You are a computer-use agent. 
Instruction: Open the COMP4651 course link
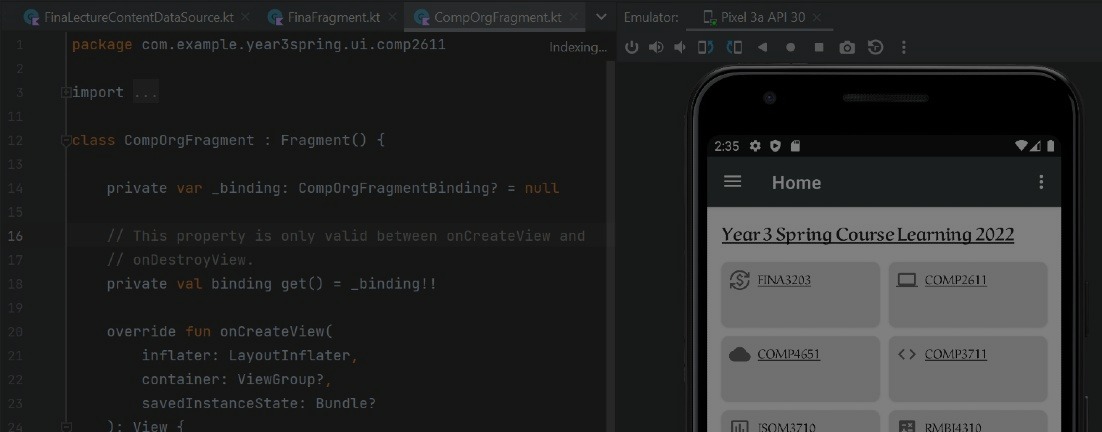(x=789, y=355)
